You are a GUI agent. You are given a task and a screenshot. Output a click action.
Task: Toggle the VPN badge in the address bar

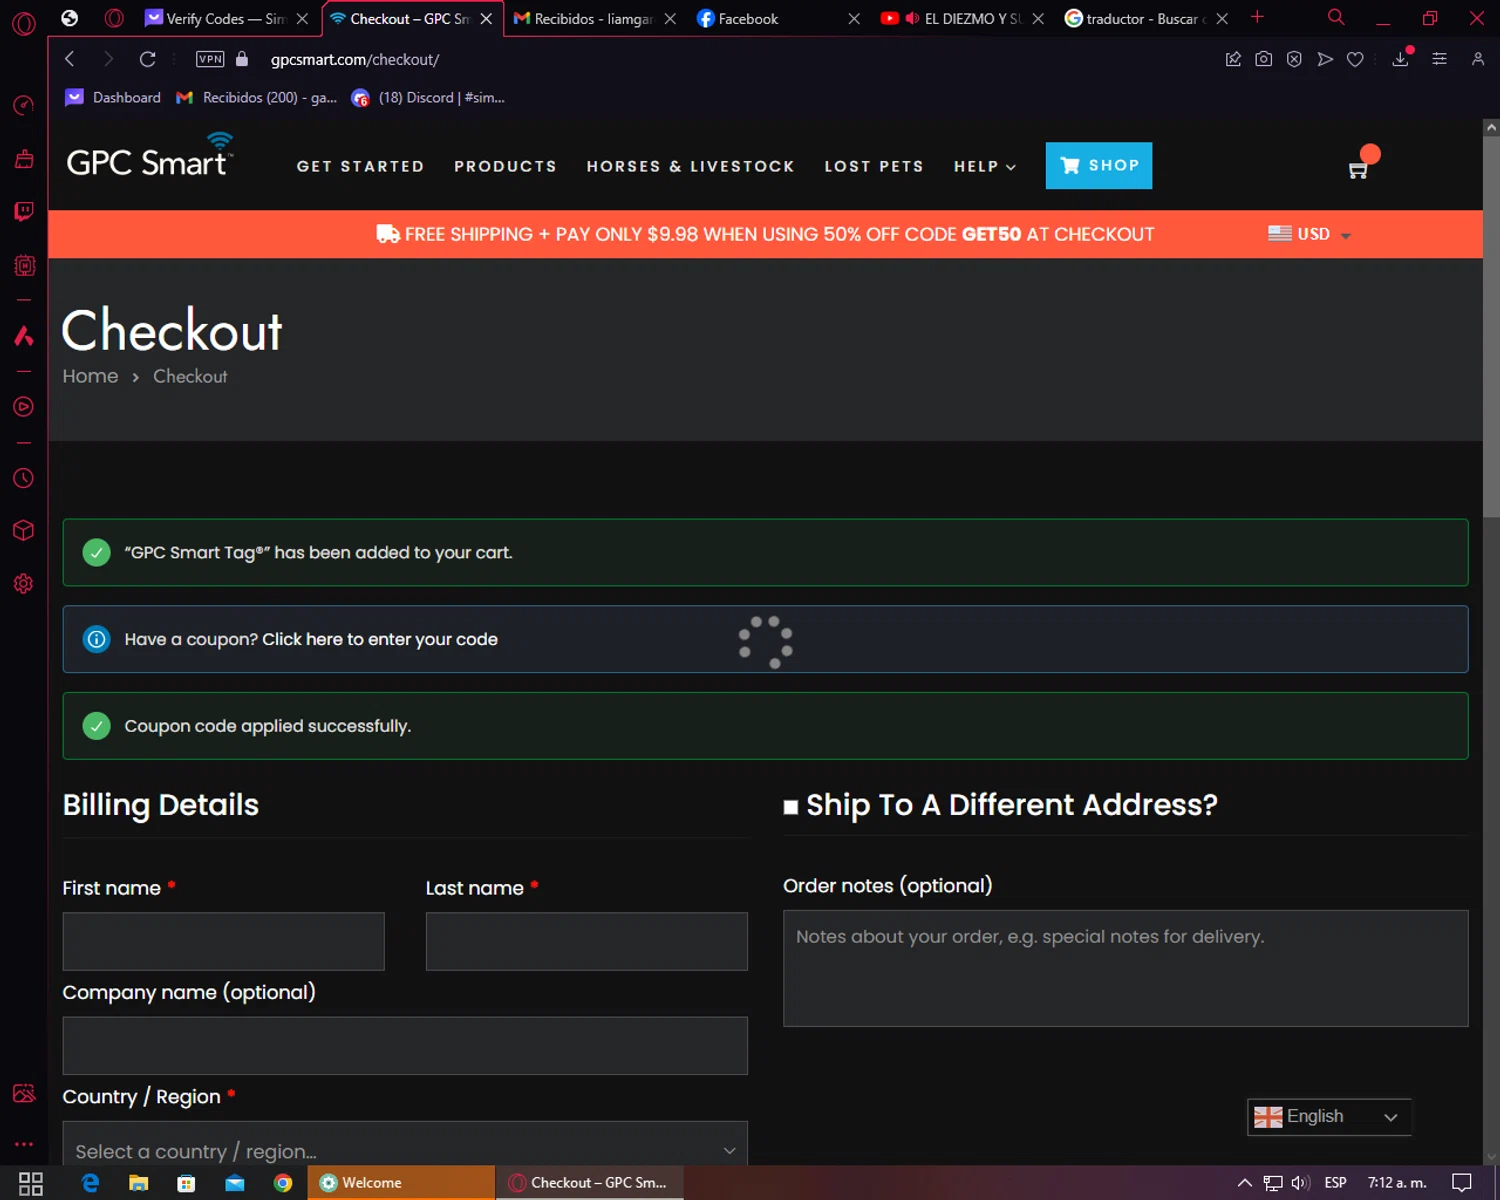(210, 59)
